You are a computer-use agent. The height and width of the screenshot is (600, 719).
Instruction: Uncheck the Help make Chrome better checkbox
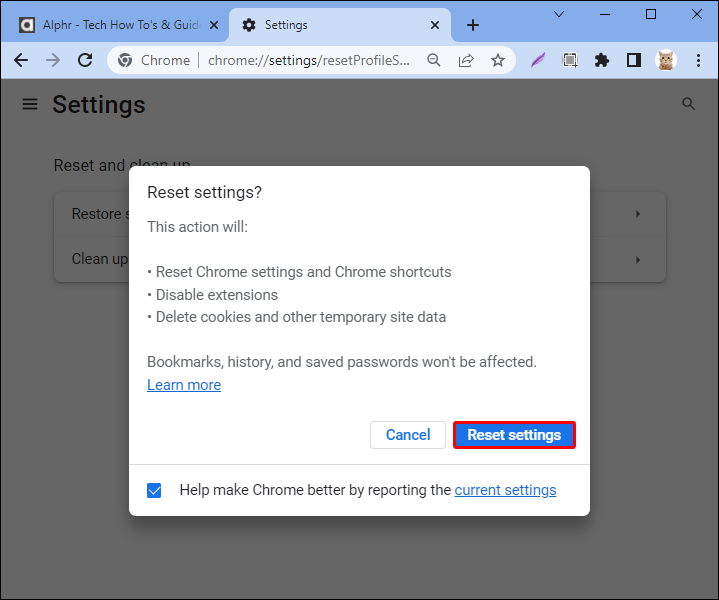click(154, 490)
